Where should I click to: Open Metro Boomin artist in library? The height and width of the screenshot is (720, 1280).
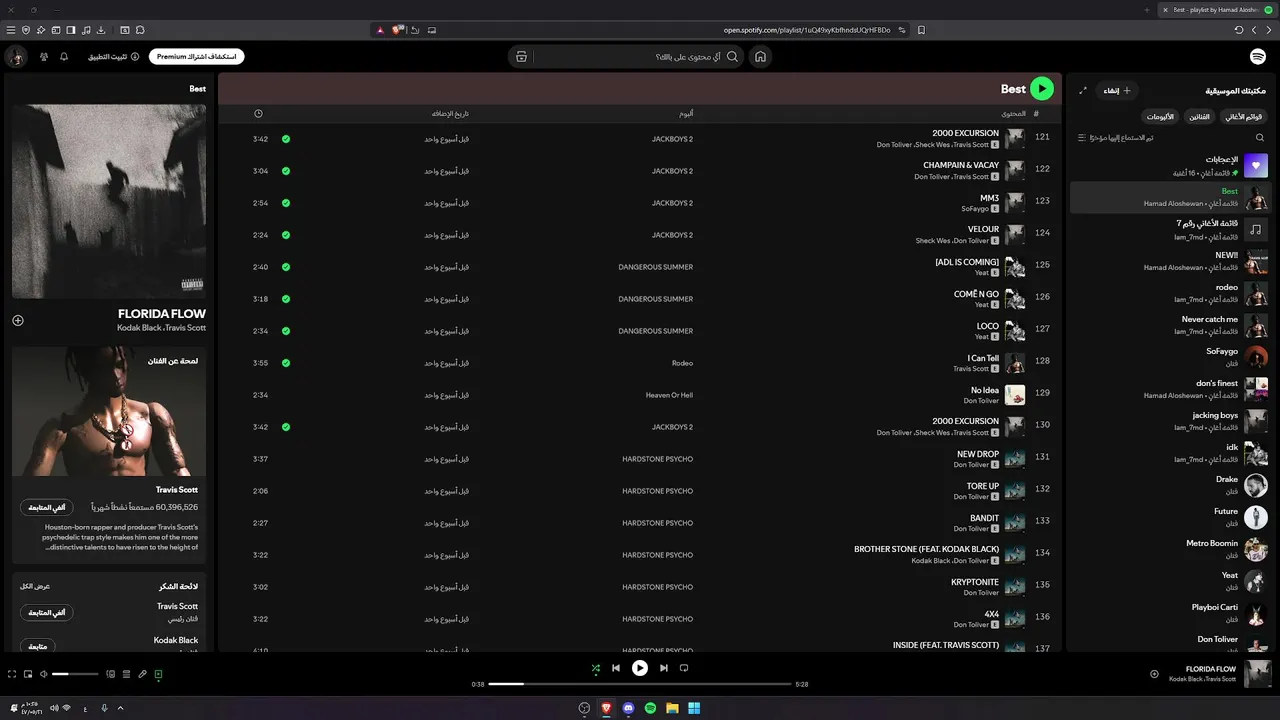(x=1169, y=550)
